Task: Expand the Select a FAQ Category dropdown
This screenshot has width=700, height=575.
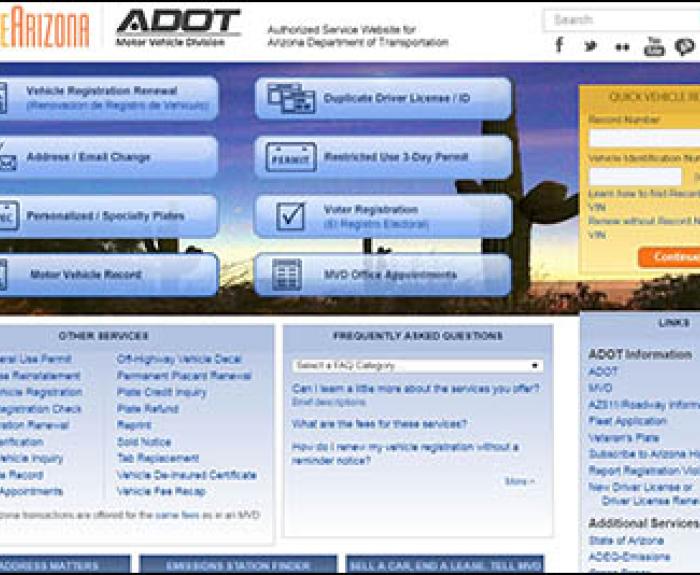Action: tap(416, 366)
